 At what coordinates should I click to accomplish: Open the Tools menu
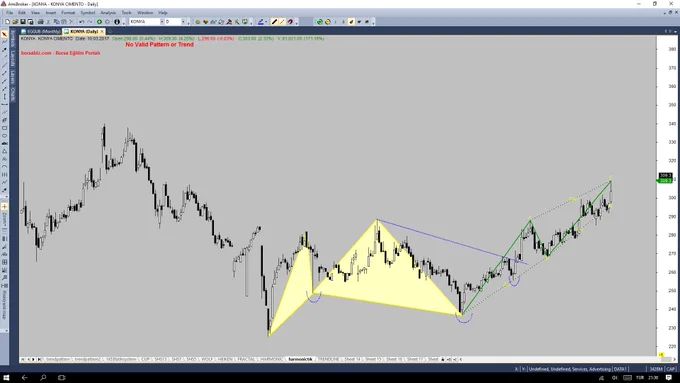click(x=126, y=13)
